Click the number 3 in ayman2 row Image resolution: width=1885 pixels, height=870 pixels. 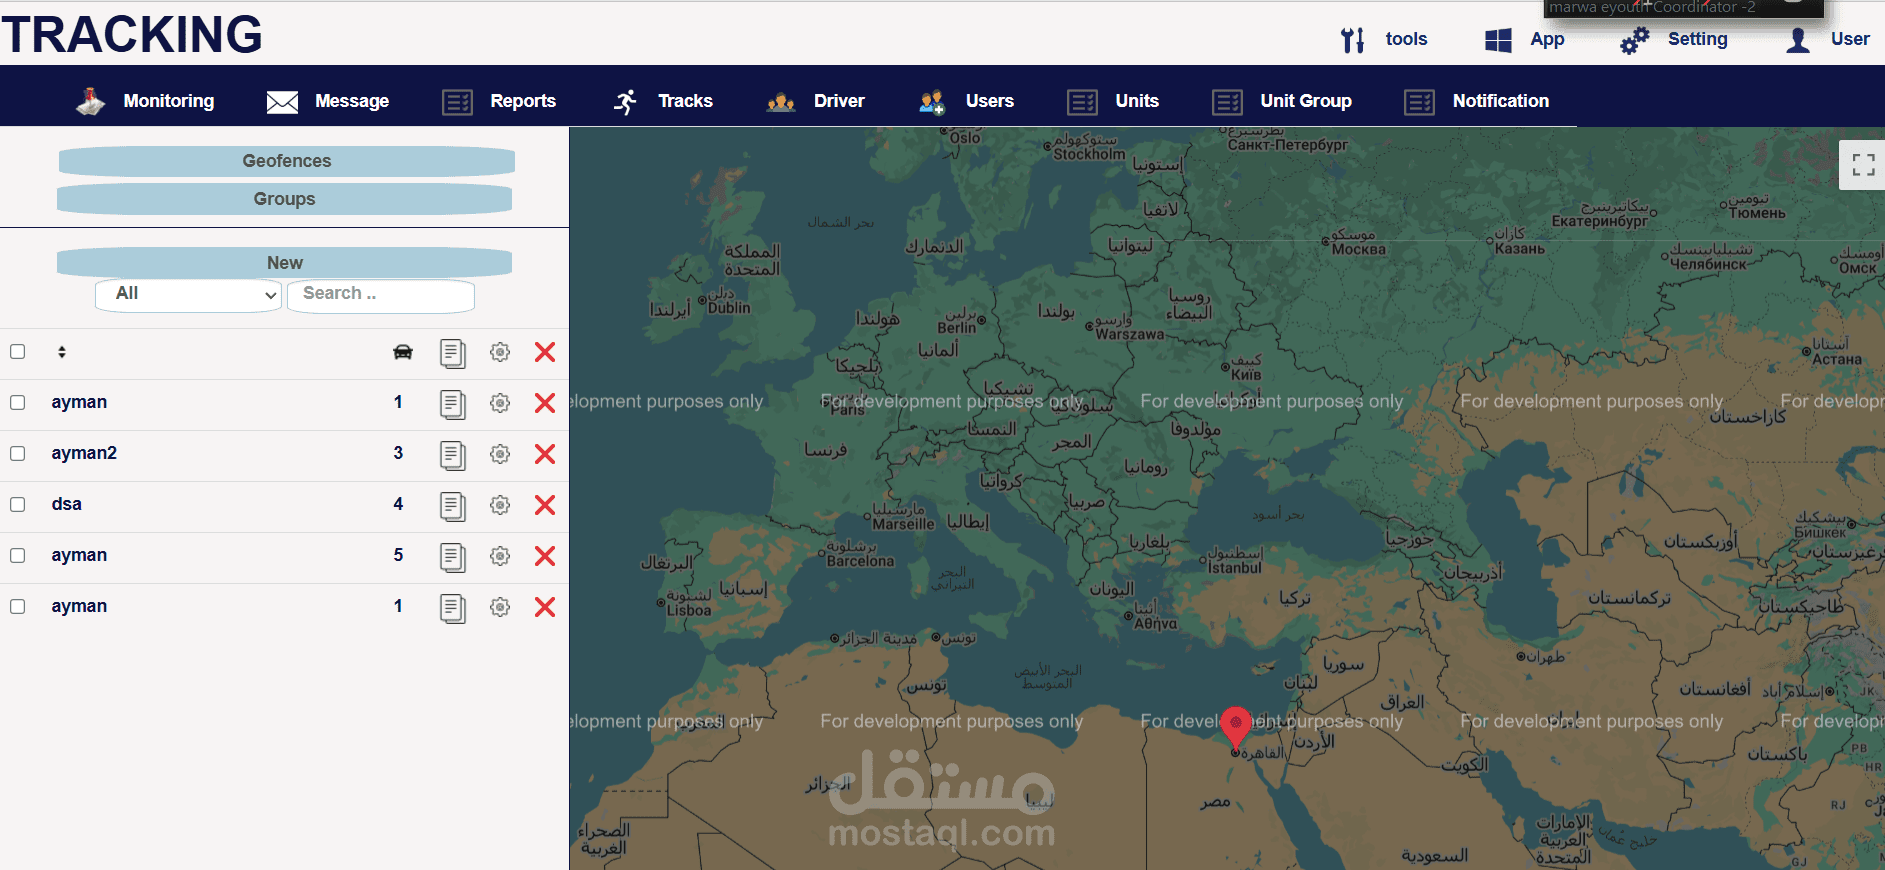click(x=398, y=453)
